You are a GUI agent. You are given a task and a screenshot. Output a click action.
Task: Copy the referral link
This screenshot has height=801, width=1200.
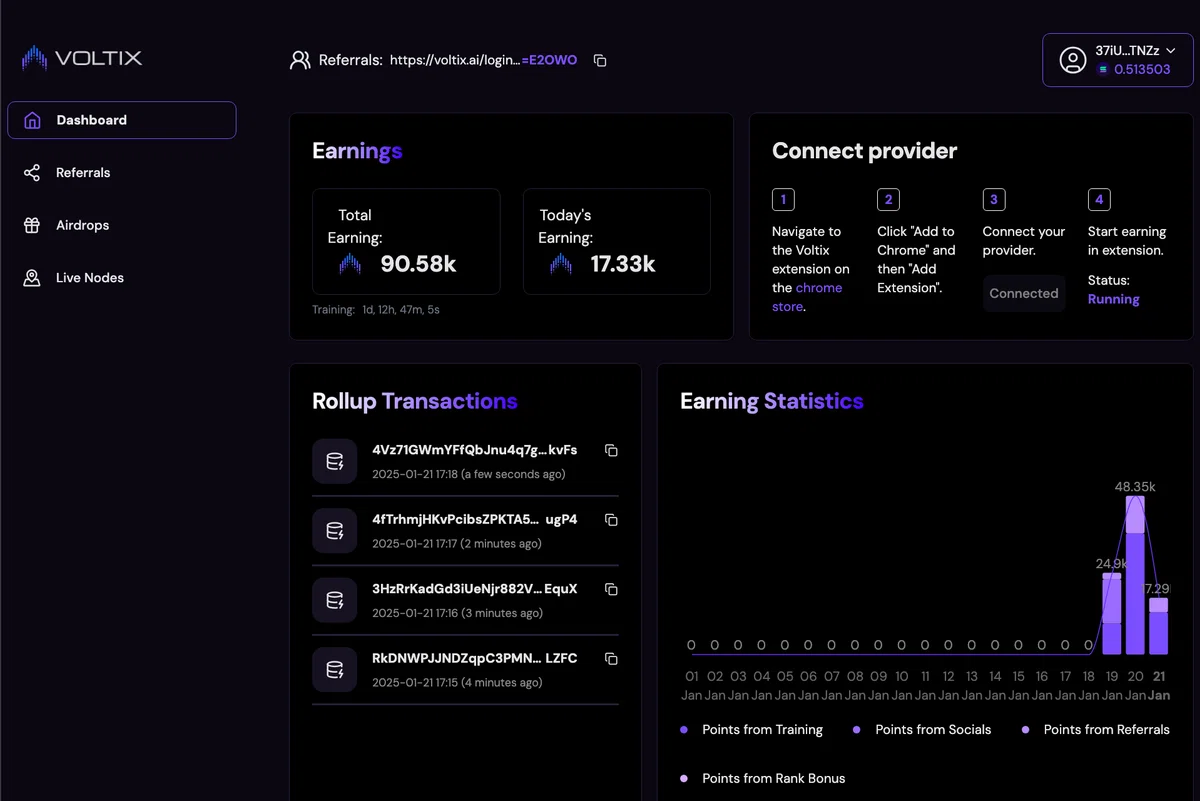point(600,60)
